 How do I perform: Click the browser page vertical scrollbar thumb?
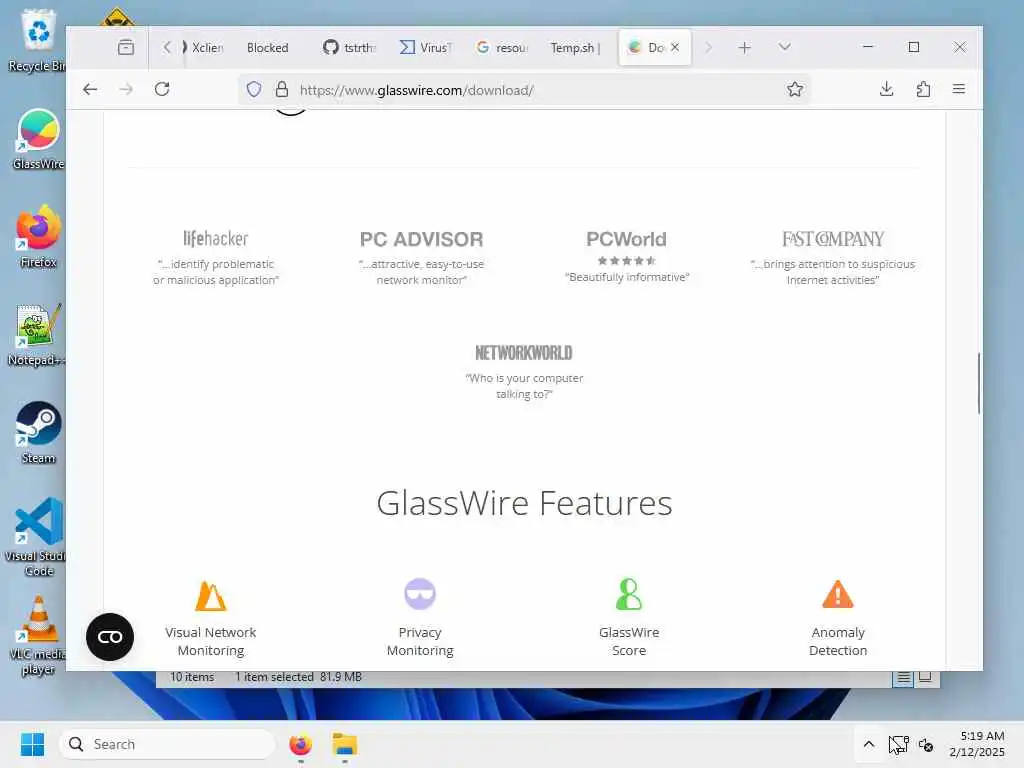pyautogui.click(x=979, y=383)
